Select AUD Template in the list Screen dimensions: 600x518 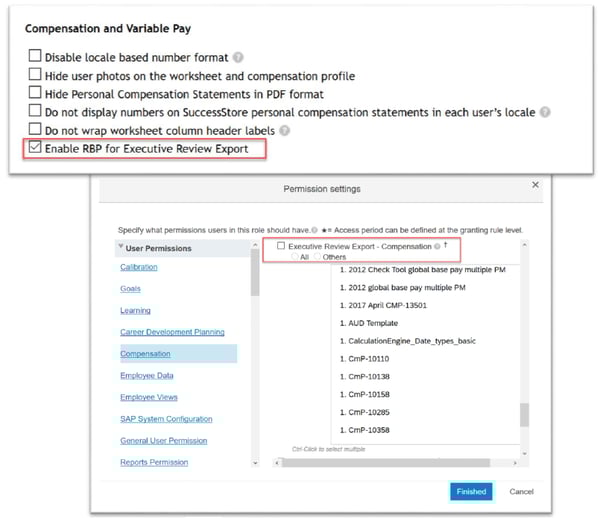(369, 323)
